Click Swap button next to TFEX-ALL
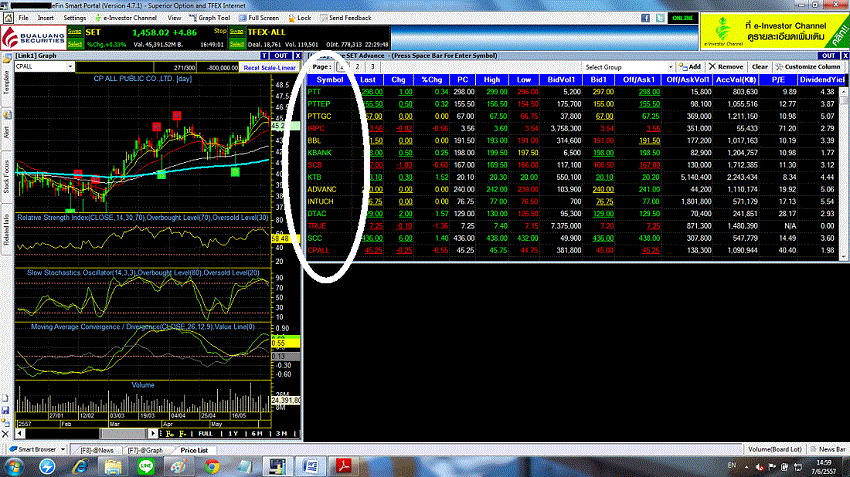The height and width of the screenshot is (477, 850). [x=237, y=31]
